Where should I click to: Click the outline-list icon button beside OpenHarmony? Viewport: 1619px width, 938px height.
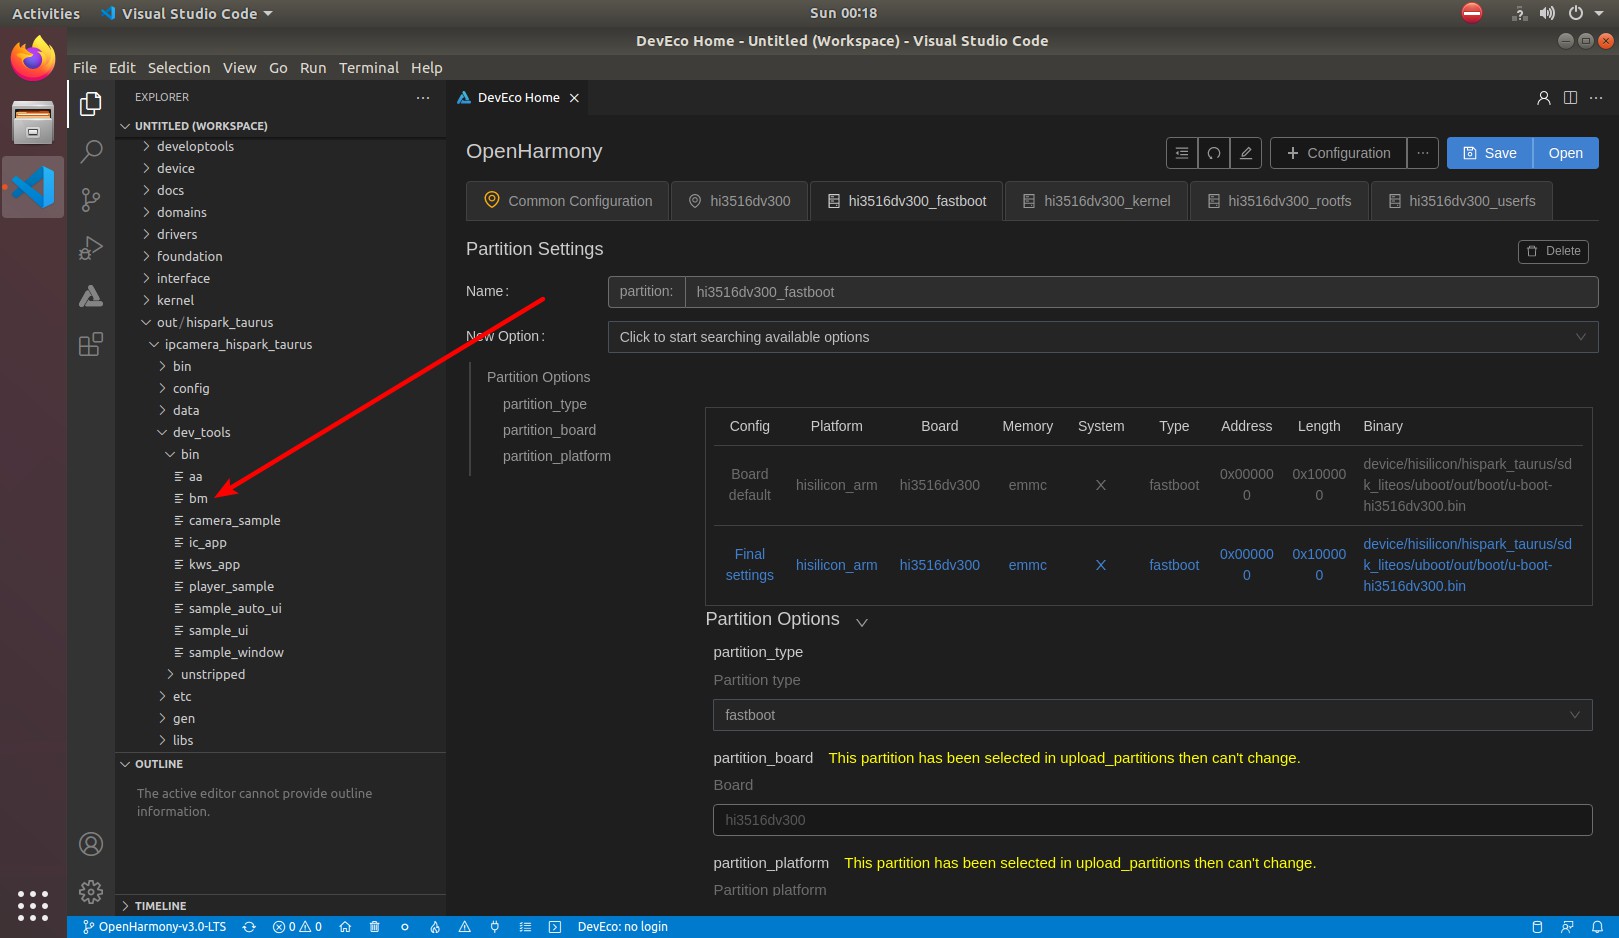tap(1182, 153)
